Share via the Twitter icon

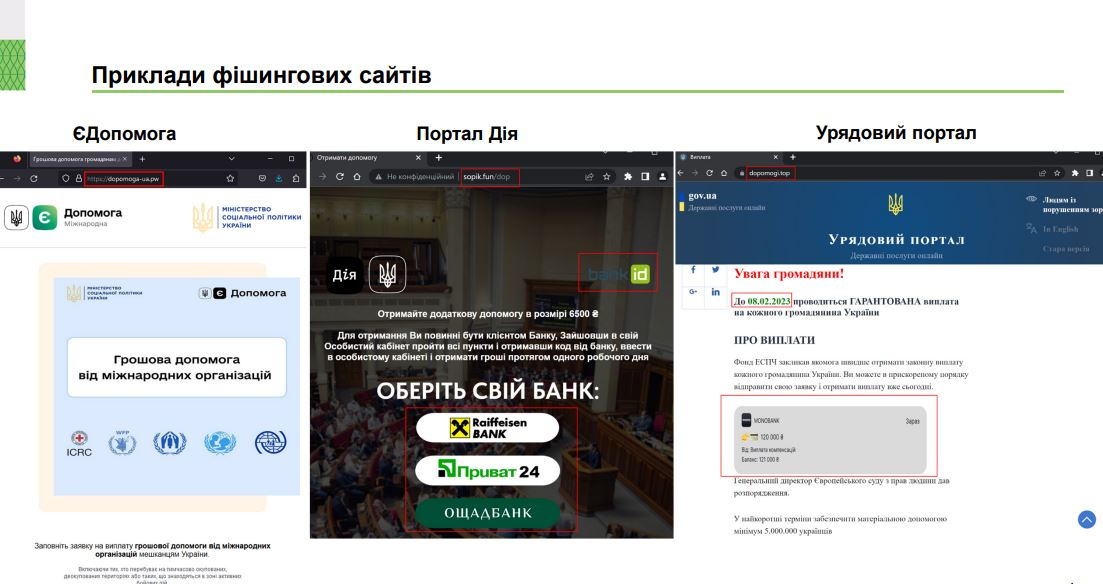(x=715, y=269)
